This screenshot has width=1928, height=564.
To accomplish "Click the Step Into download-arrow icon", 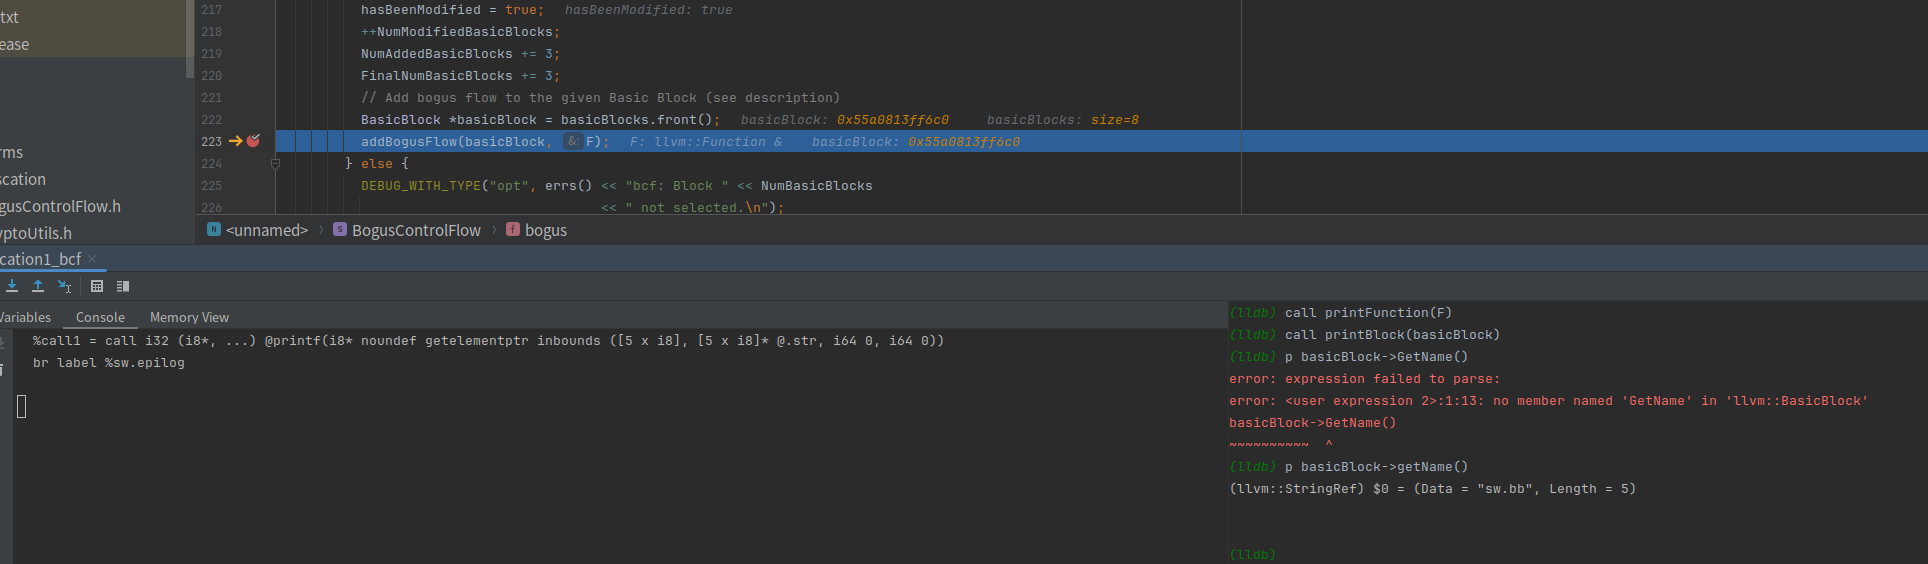I will tap(12, 286).
